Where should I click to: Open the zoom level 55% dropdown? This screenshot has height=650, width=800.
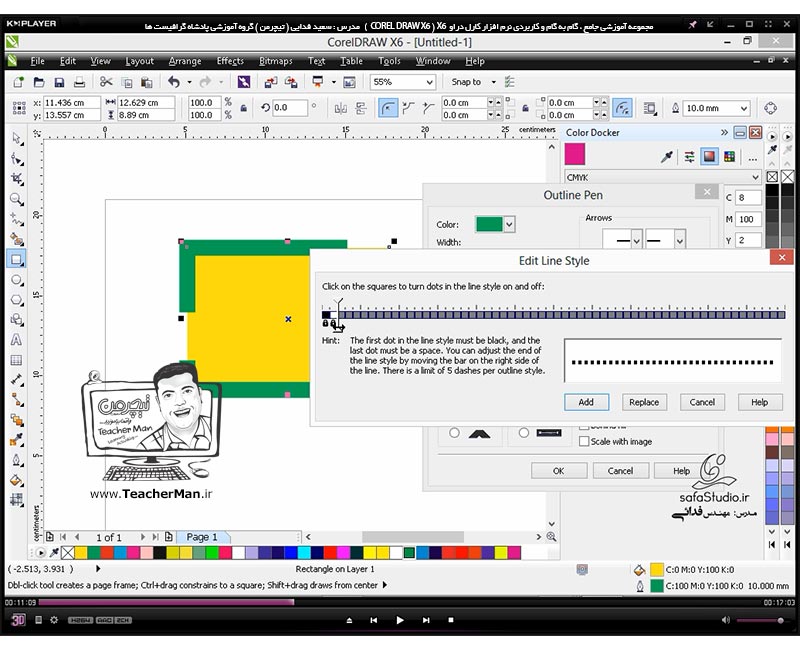[430, 82]
